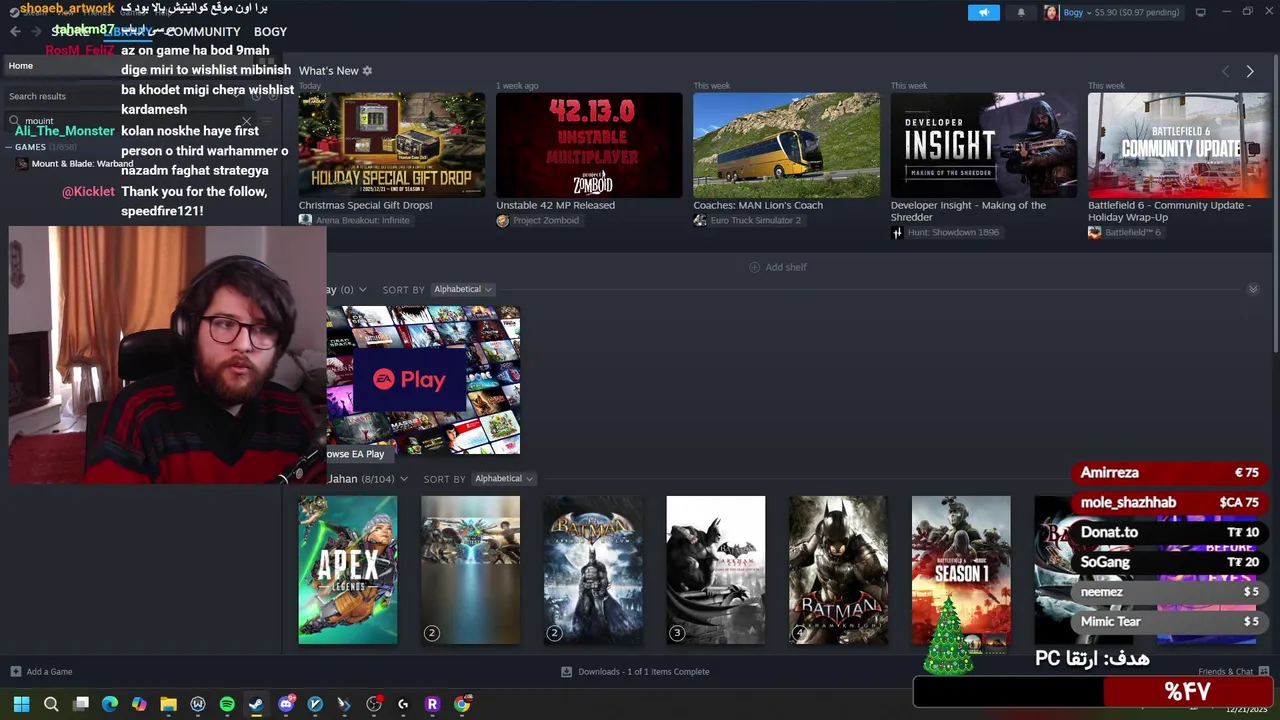Open Friends & Chat
Viewport: 1280px width, 720px height.
point(1233,672)
